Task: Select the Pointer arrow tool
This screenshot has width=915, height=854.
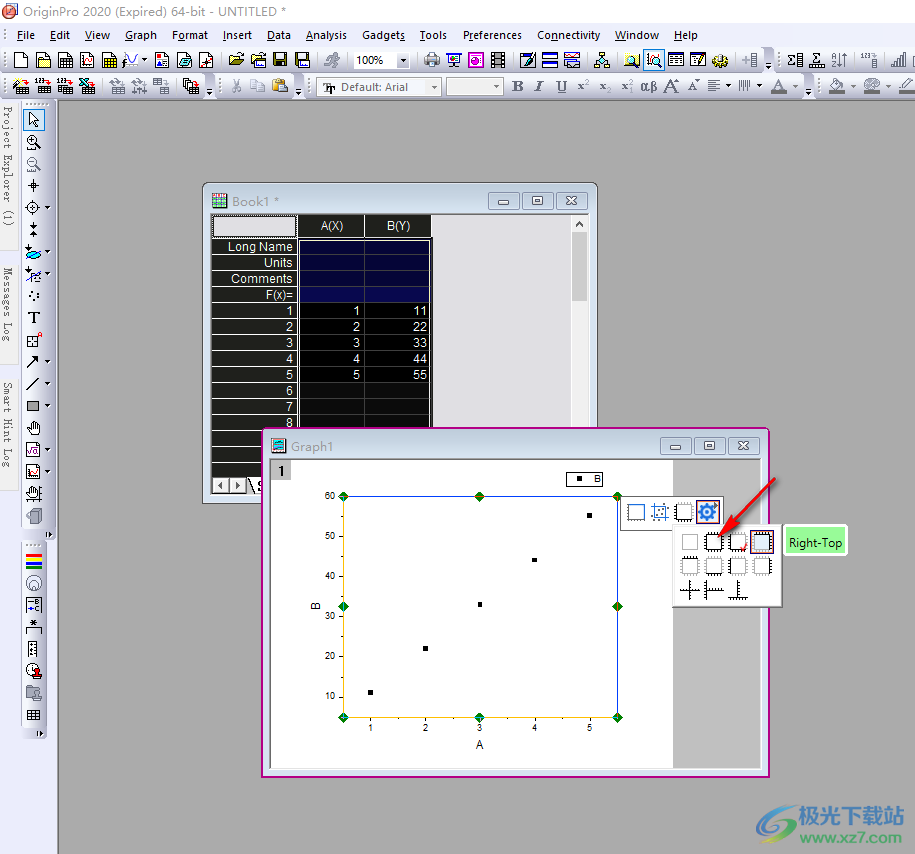Action: click(34, 120)
